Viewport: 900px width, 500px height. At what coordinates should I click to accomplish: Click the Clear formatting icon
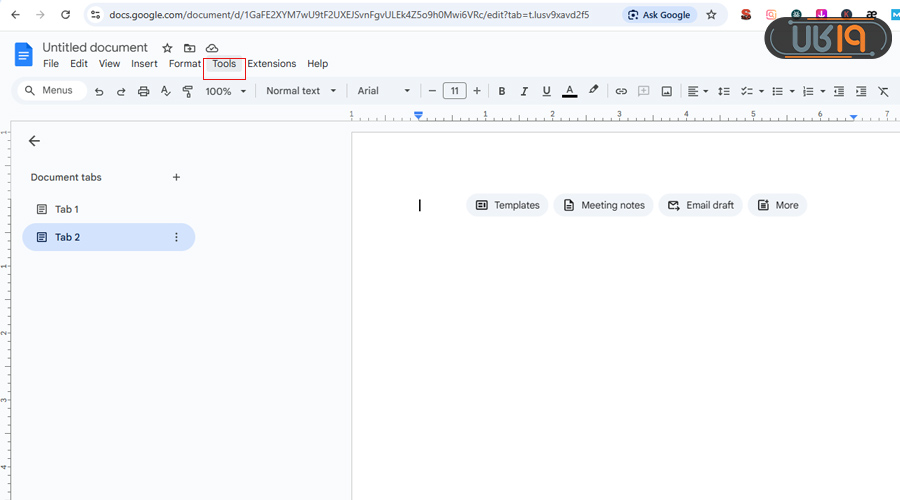point(883,91)
